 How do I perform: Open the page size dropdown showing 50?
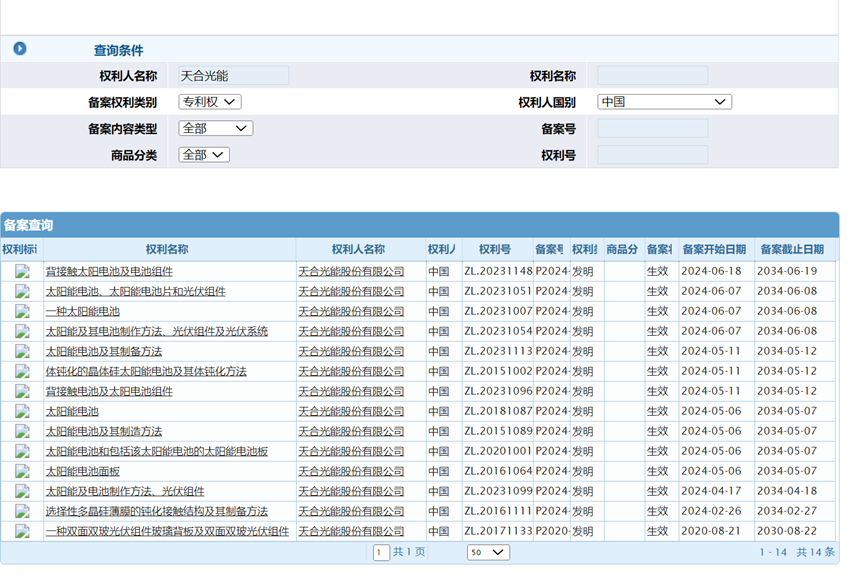coord(488,552)
